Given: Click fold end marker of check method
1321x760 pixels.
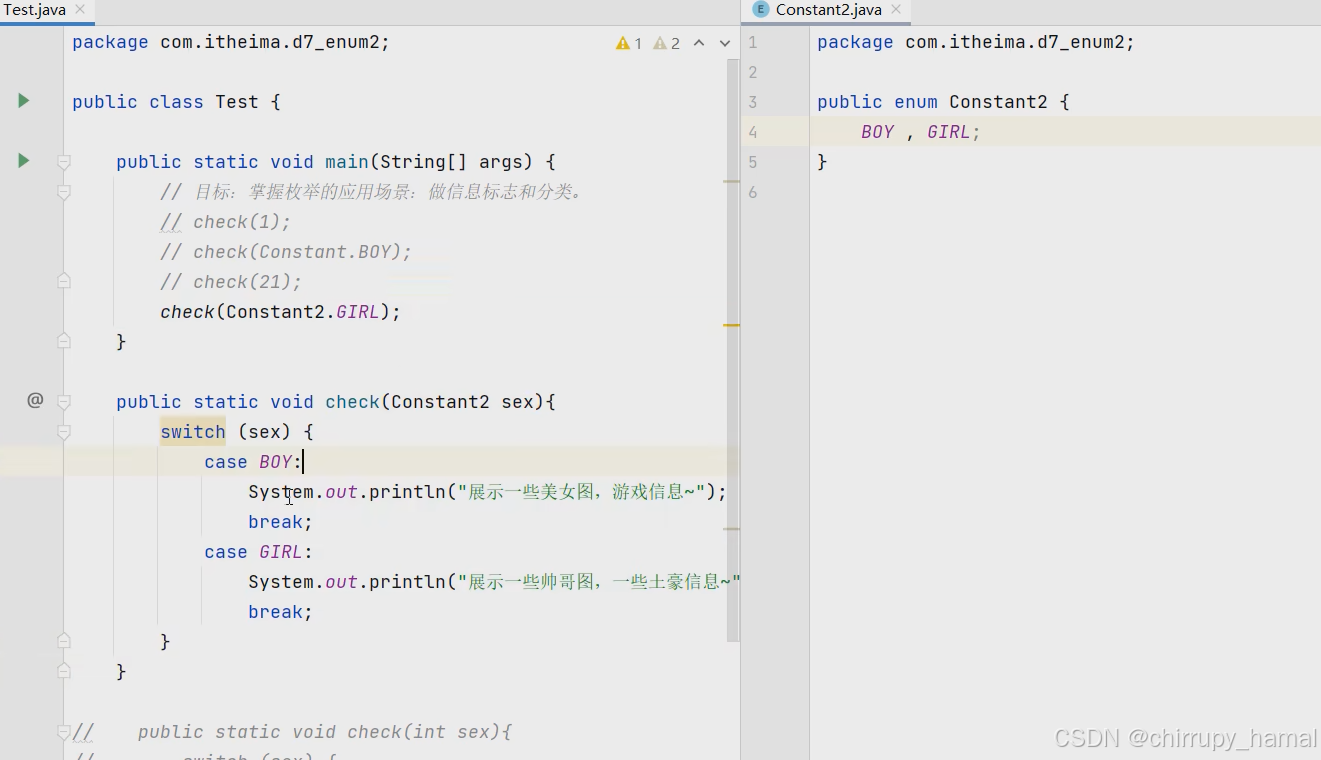Looking at the screenshot, I should tap(64, 671).
